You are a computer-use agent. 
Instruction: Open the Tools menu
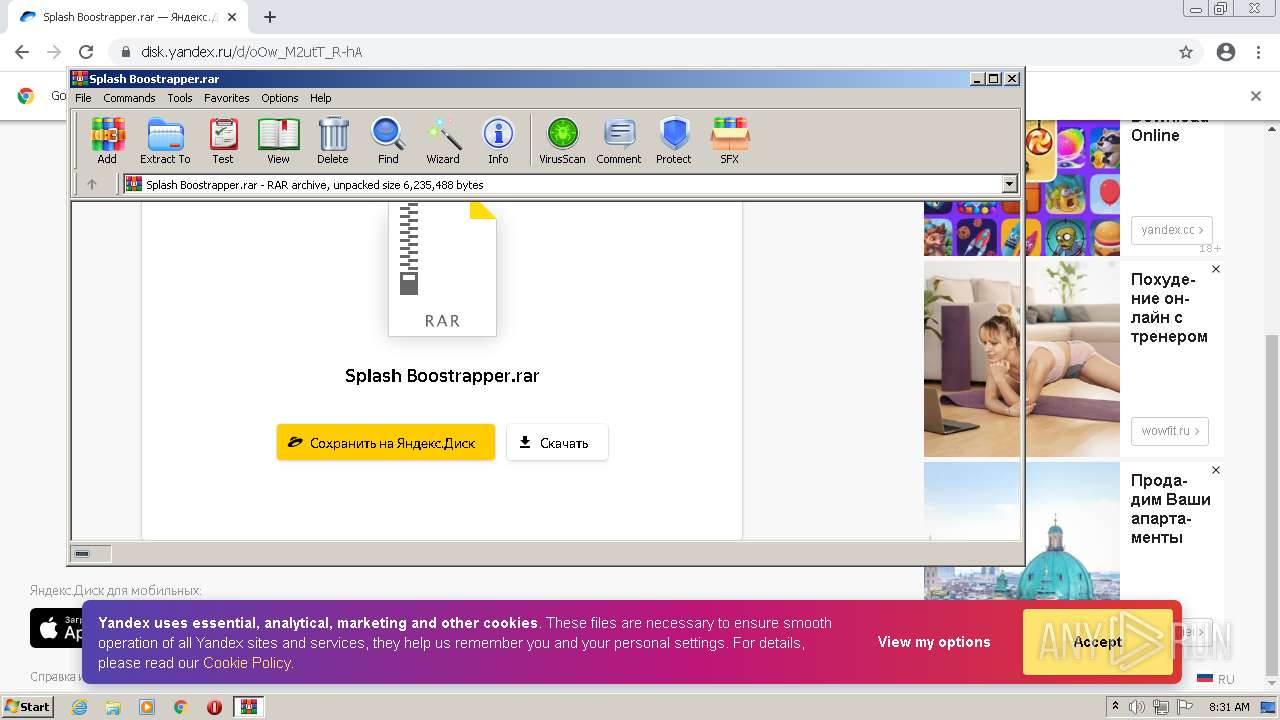coord(180,98)
